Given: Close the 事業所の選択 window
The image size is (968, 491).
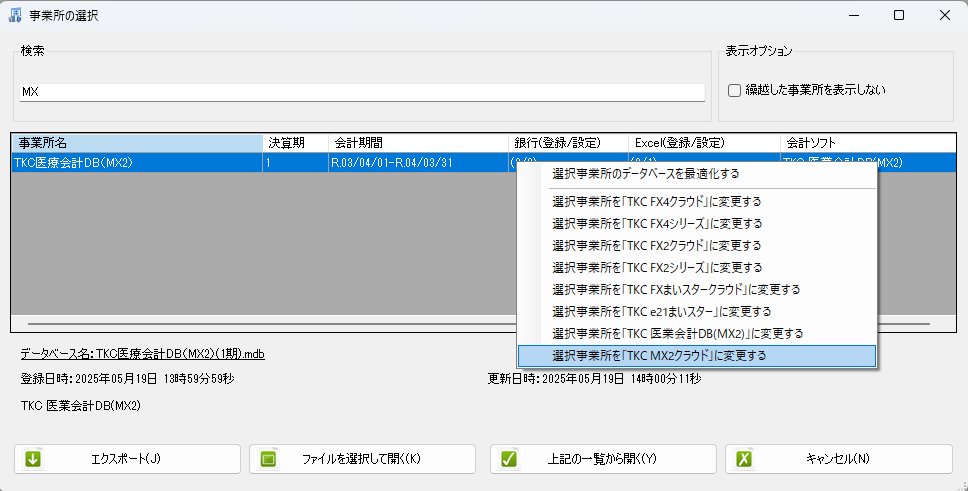Looking at the screenshot, I should click(x=945, y=15).
